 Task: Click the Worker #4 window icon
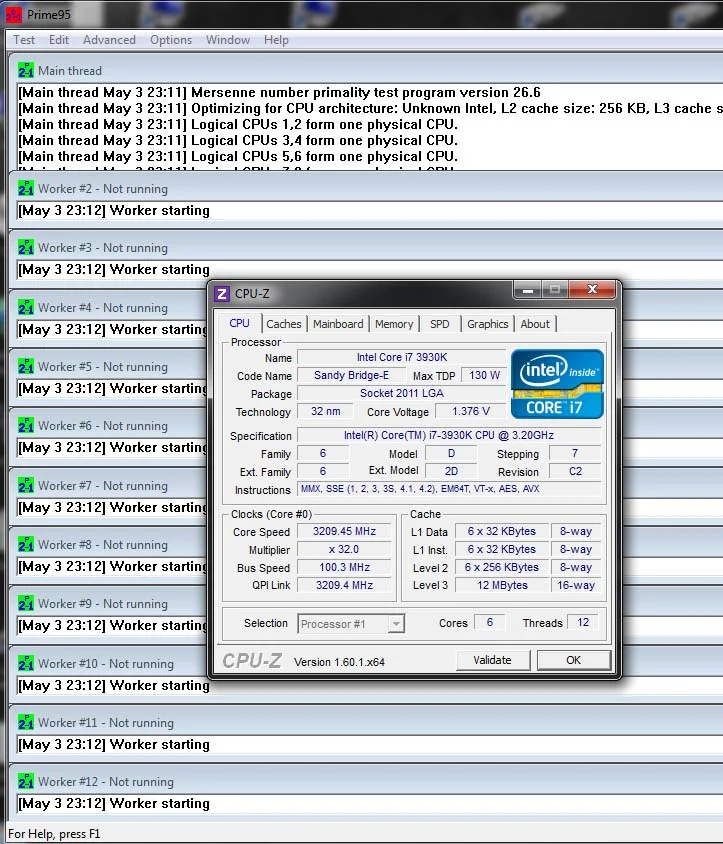(x=25, y=307)
